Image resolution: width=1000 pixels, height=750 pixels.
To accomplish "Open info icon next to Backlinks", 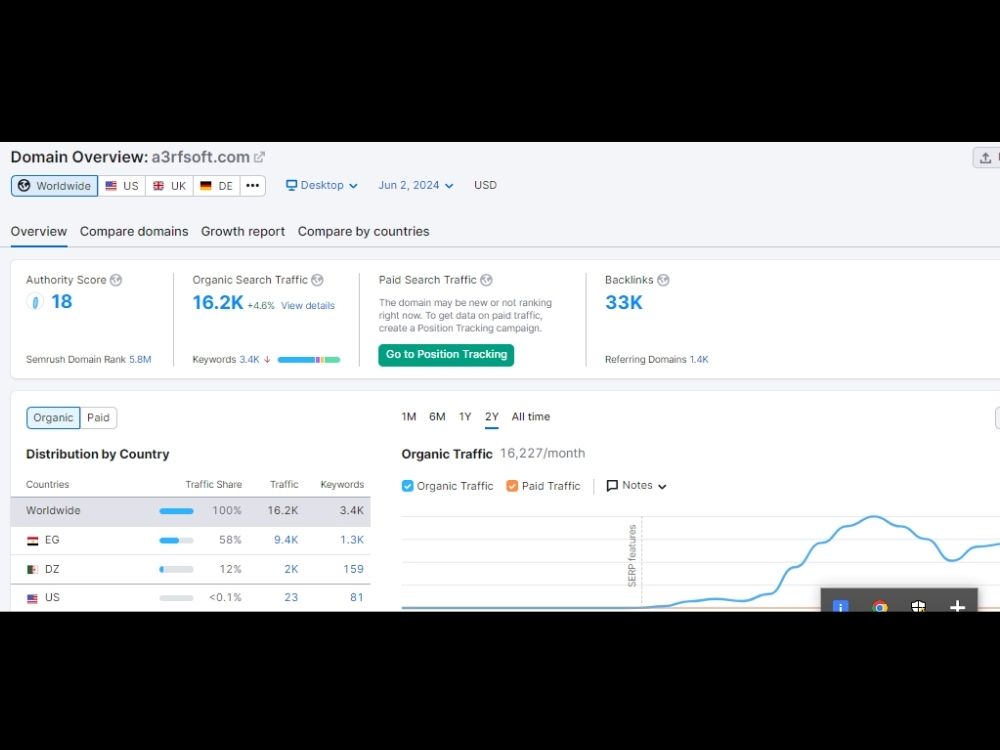I will [663, 280].
